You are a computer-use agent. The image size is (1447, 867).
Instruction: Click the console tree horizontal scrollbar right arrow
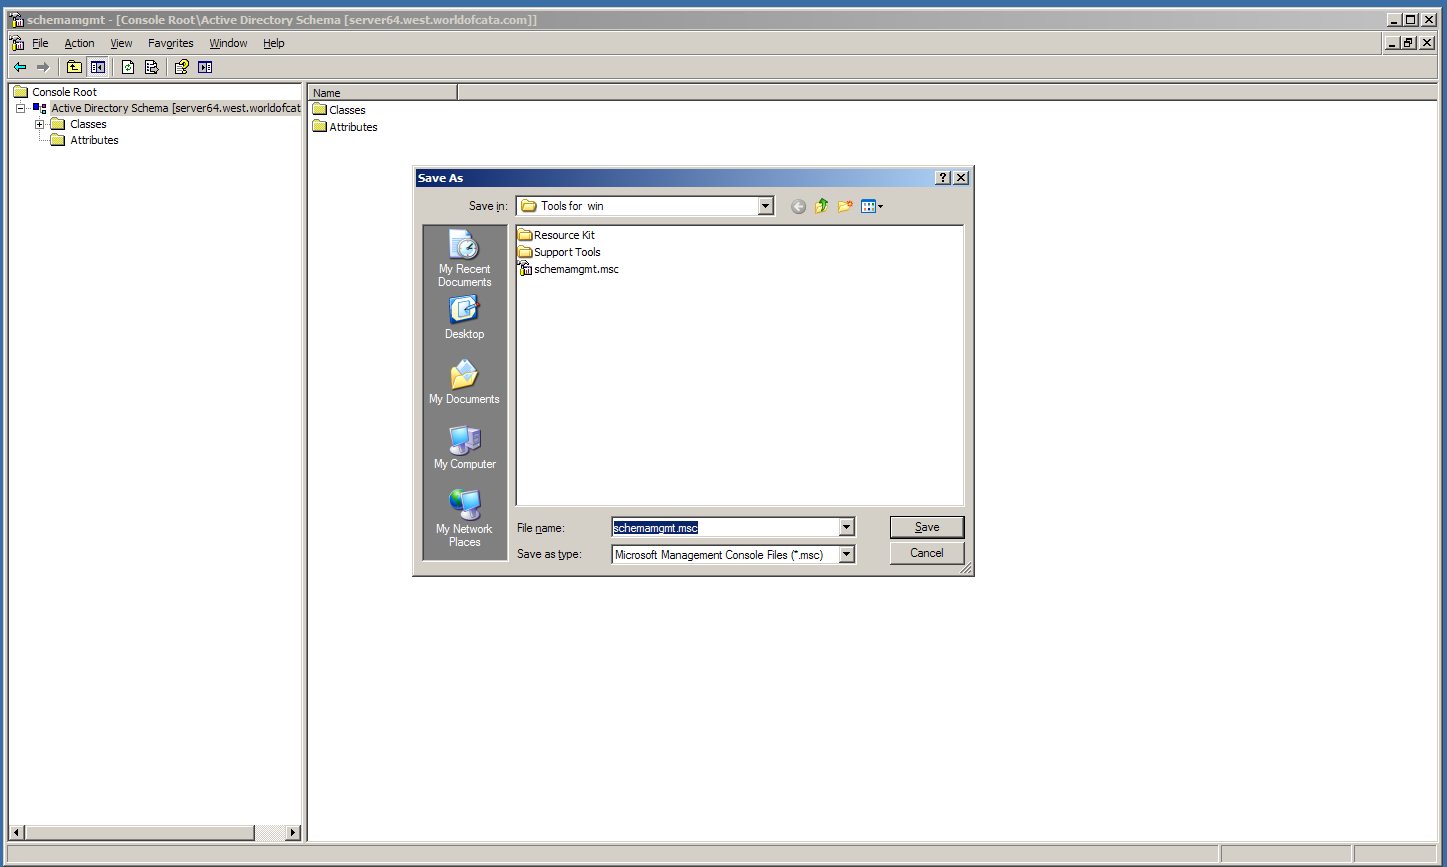click(x=293, y=832)
